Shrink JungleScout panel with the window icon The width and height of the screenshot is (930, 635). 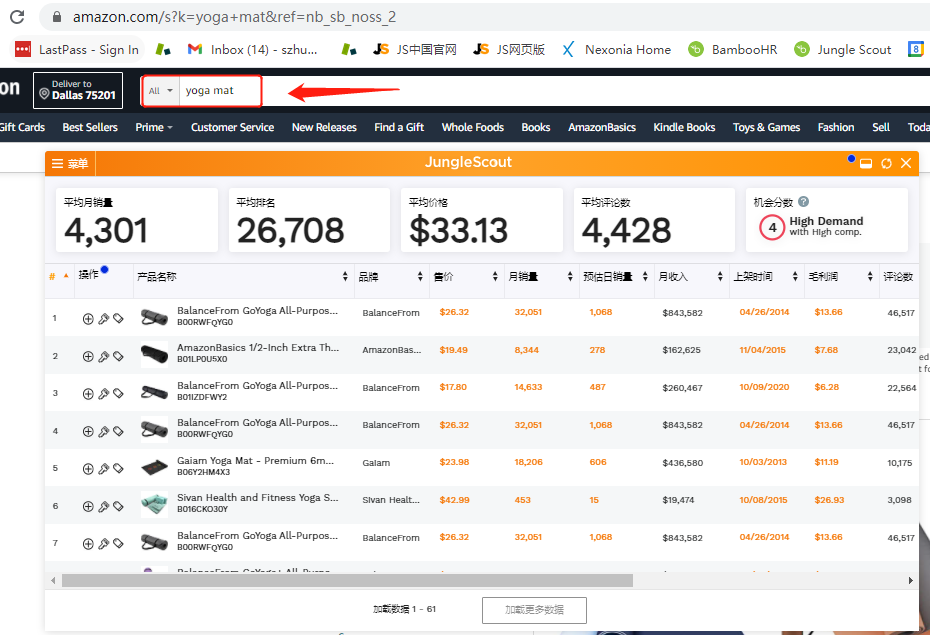pos(866,163)
